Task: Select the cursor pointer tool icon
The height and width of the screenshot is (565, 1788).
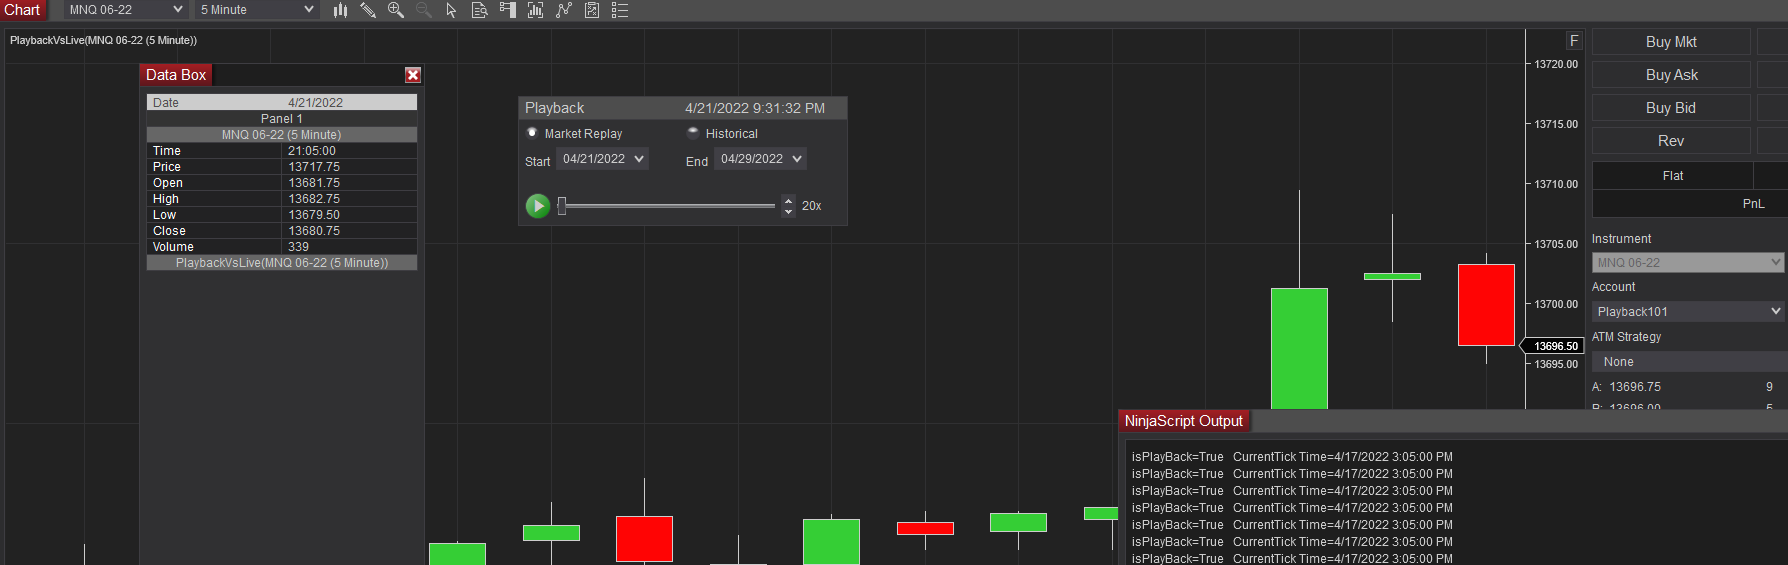Action: click(451, 10)
